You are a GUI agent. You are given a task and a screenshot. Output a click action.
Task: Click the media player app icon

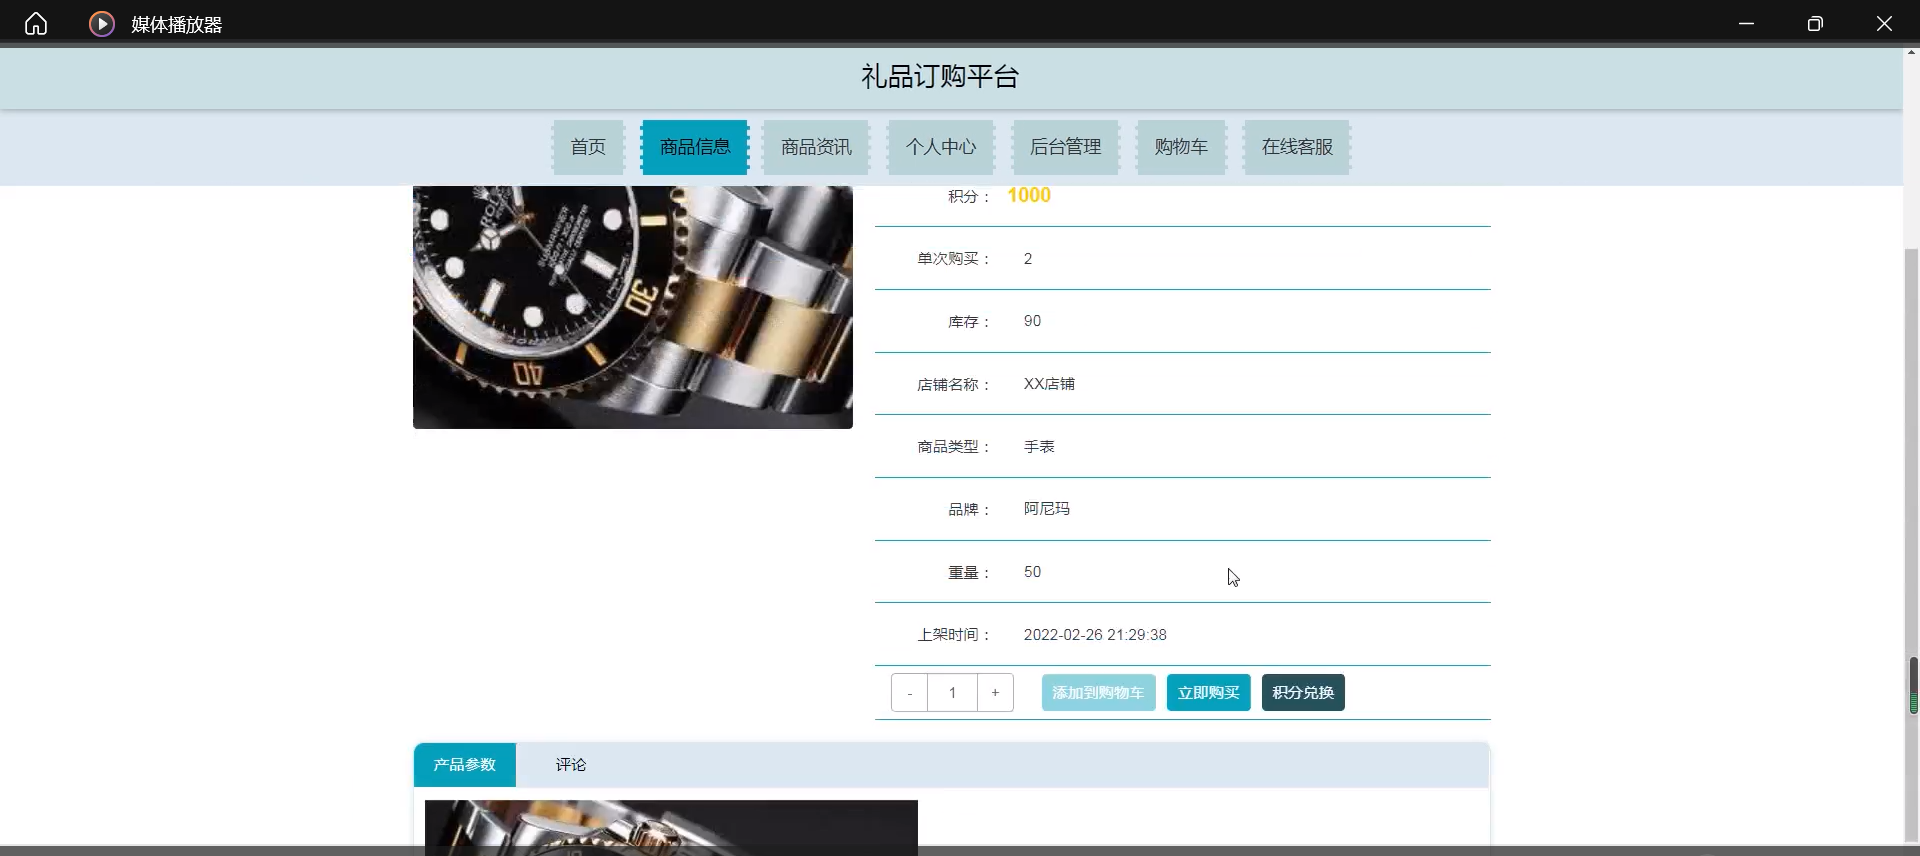101,24
